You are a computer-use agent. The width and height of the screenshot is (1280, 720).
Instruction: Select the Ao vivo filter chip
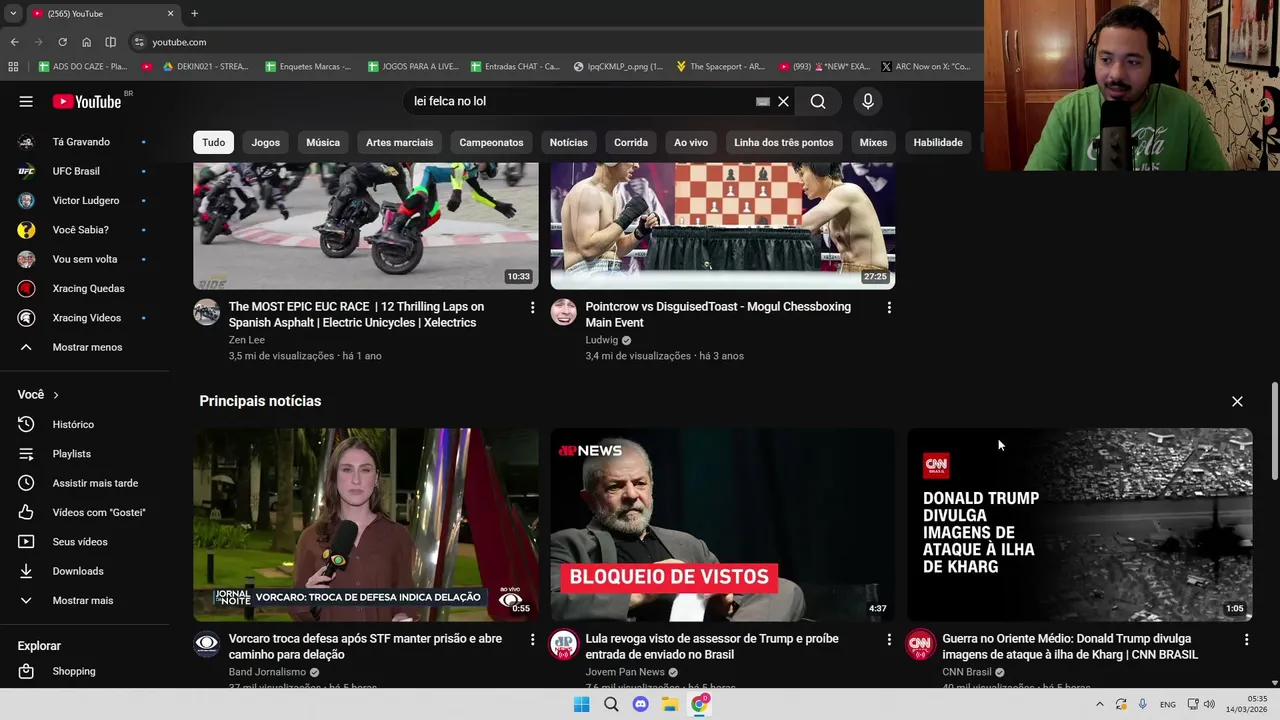pos(691,142)
